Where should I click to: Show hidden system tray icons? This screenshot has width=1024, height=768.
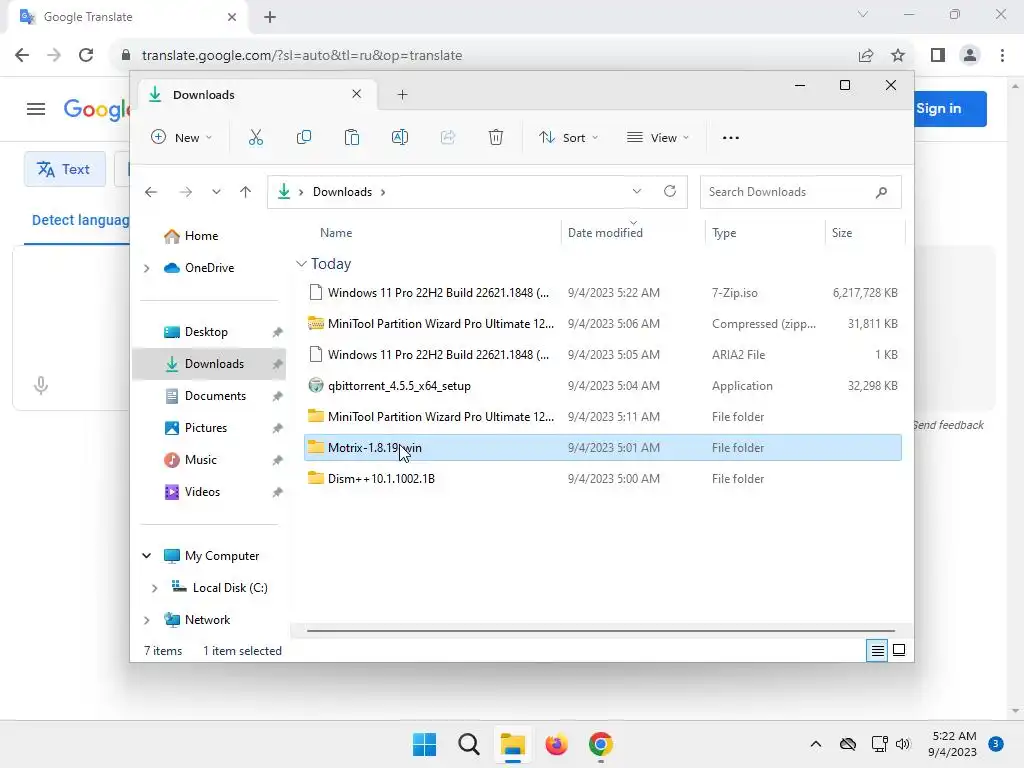point(816,744)
